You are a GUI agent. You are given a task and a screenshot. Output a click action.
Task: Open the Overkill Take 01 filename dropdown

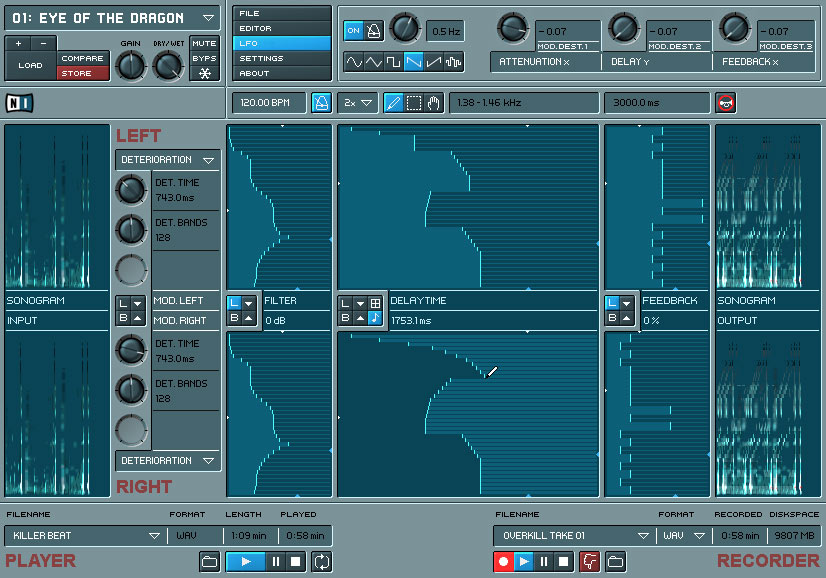click(573, 536)
